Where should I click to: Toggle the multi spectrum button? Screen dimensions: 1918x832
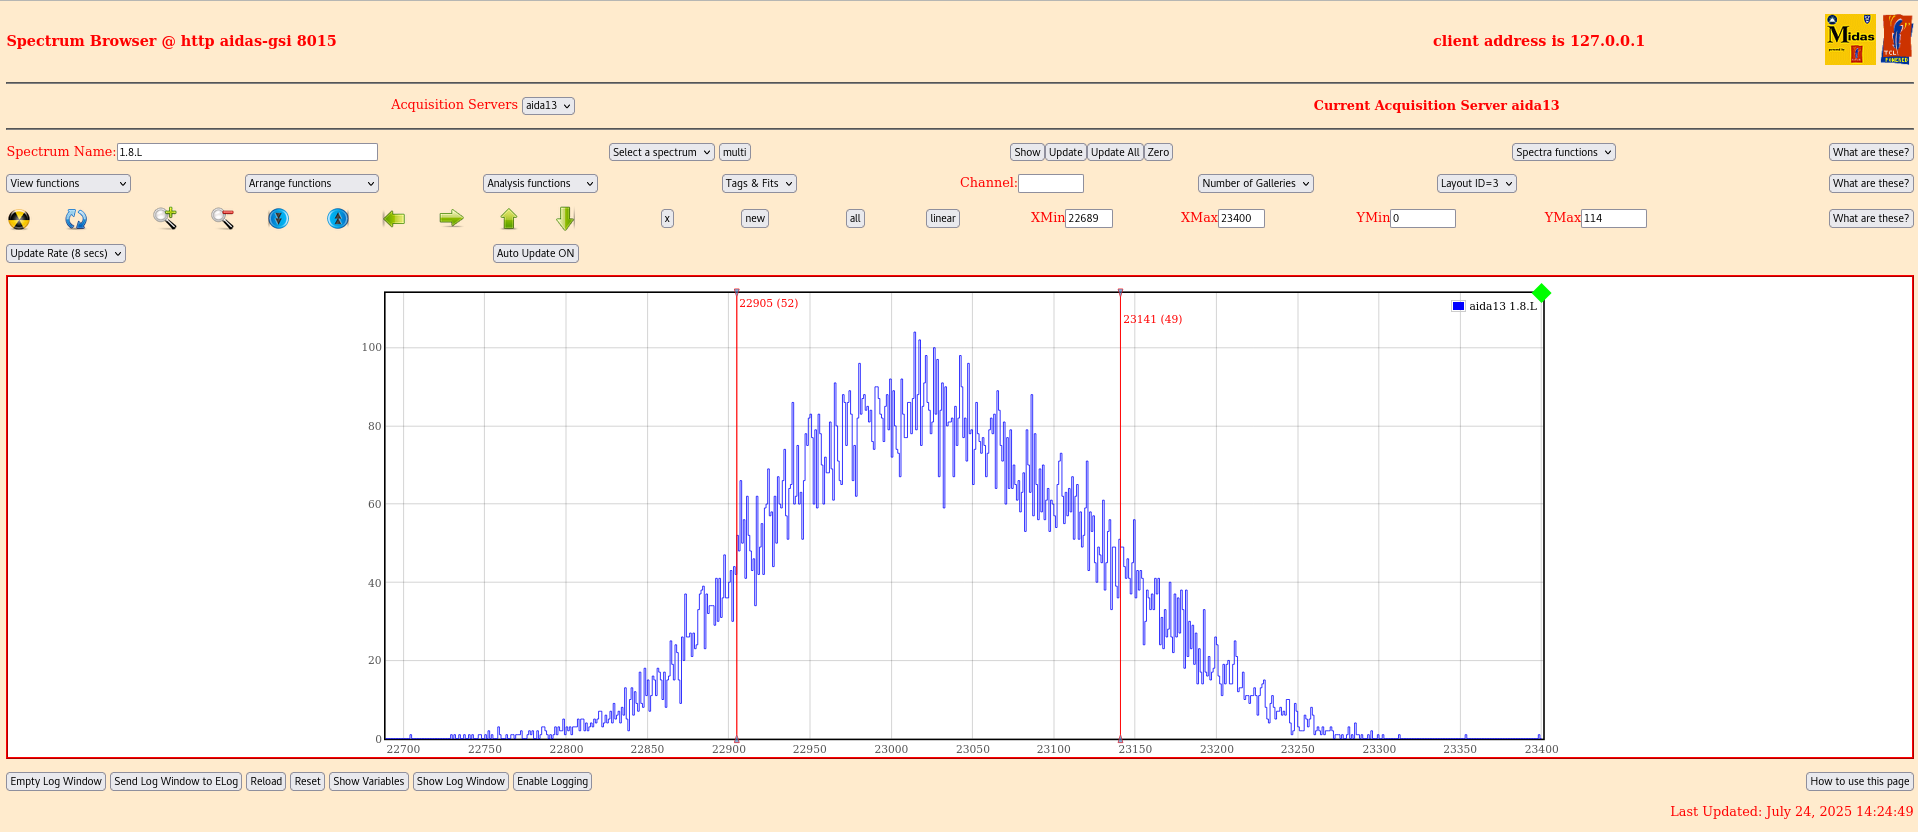coord(734,153)
